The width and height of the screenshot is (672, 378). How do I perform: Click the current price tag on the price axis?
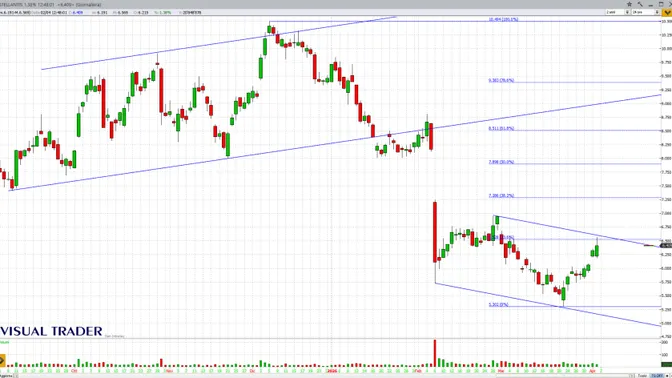[666, 246]
